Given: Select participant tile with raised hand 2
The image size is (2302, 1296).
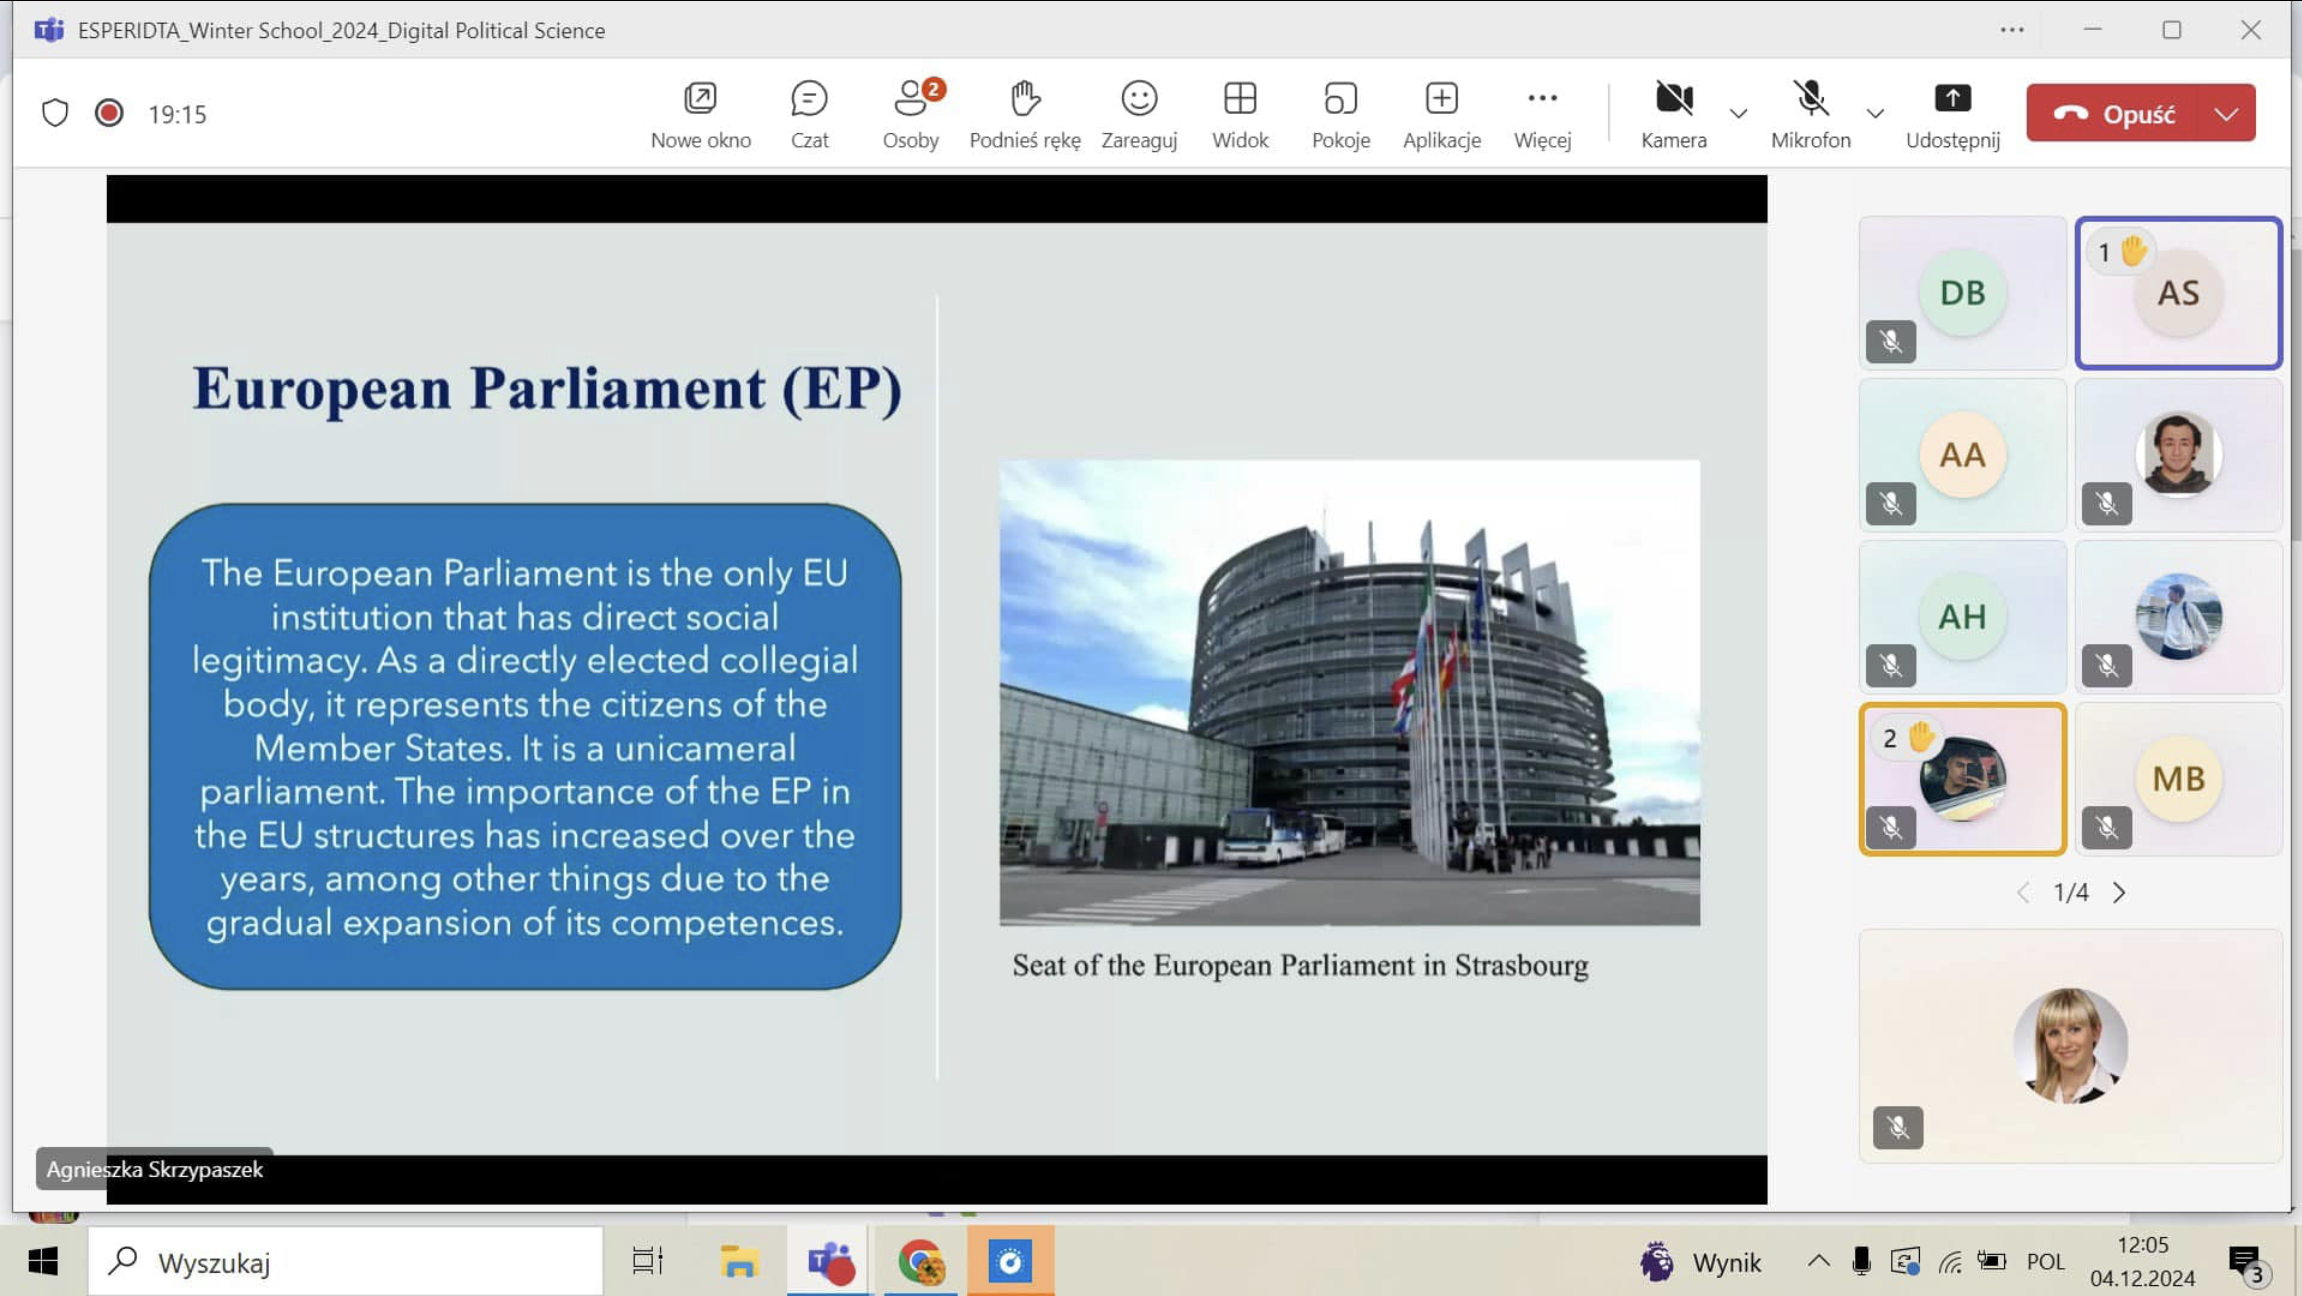Looking at the screenshot, I should point(1962,779).
